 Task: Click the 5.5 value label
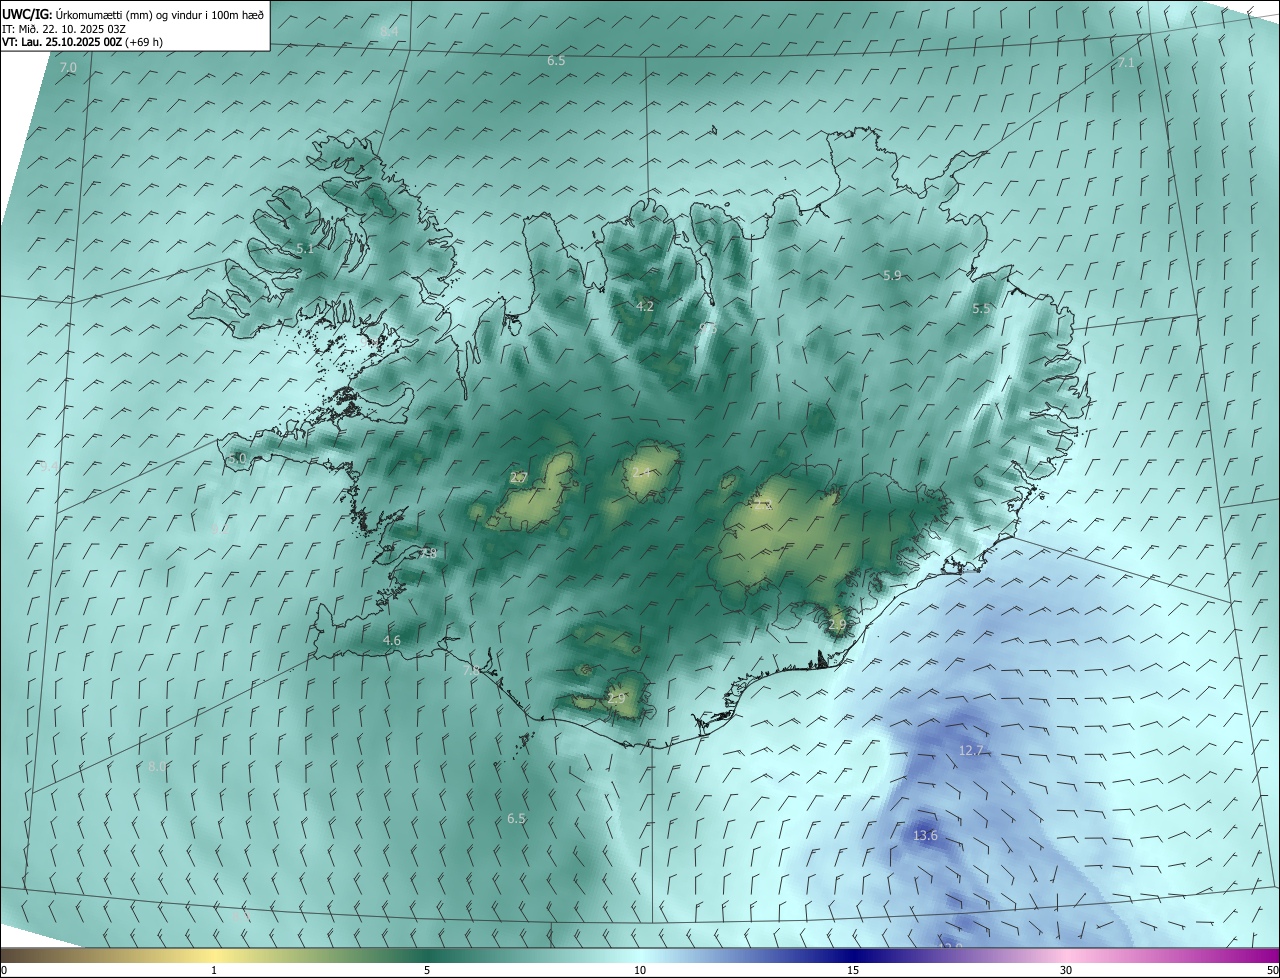(981, 309)
